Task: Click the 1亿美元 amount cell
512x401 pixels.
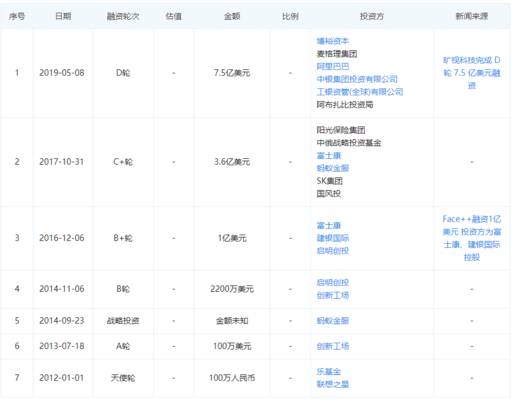Action: [232, 238]
